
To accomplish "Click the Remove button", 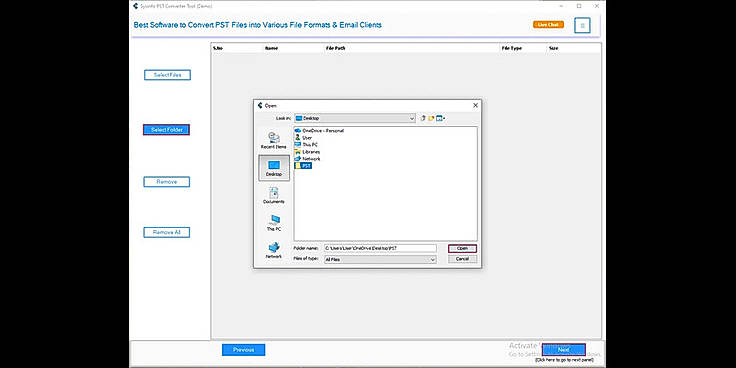I will (167, 182).
